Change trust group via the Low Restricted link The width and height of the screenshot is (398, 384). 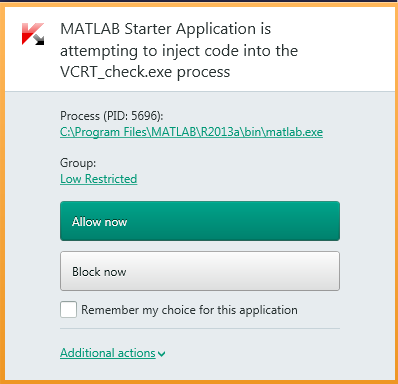tap(99, 179)
